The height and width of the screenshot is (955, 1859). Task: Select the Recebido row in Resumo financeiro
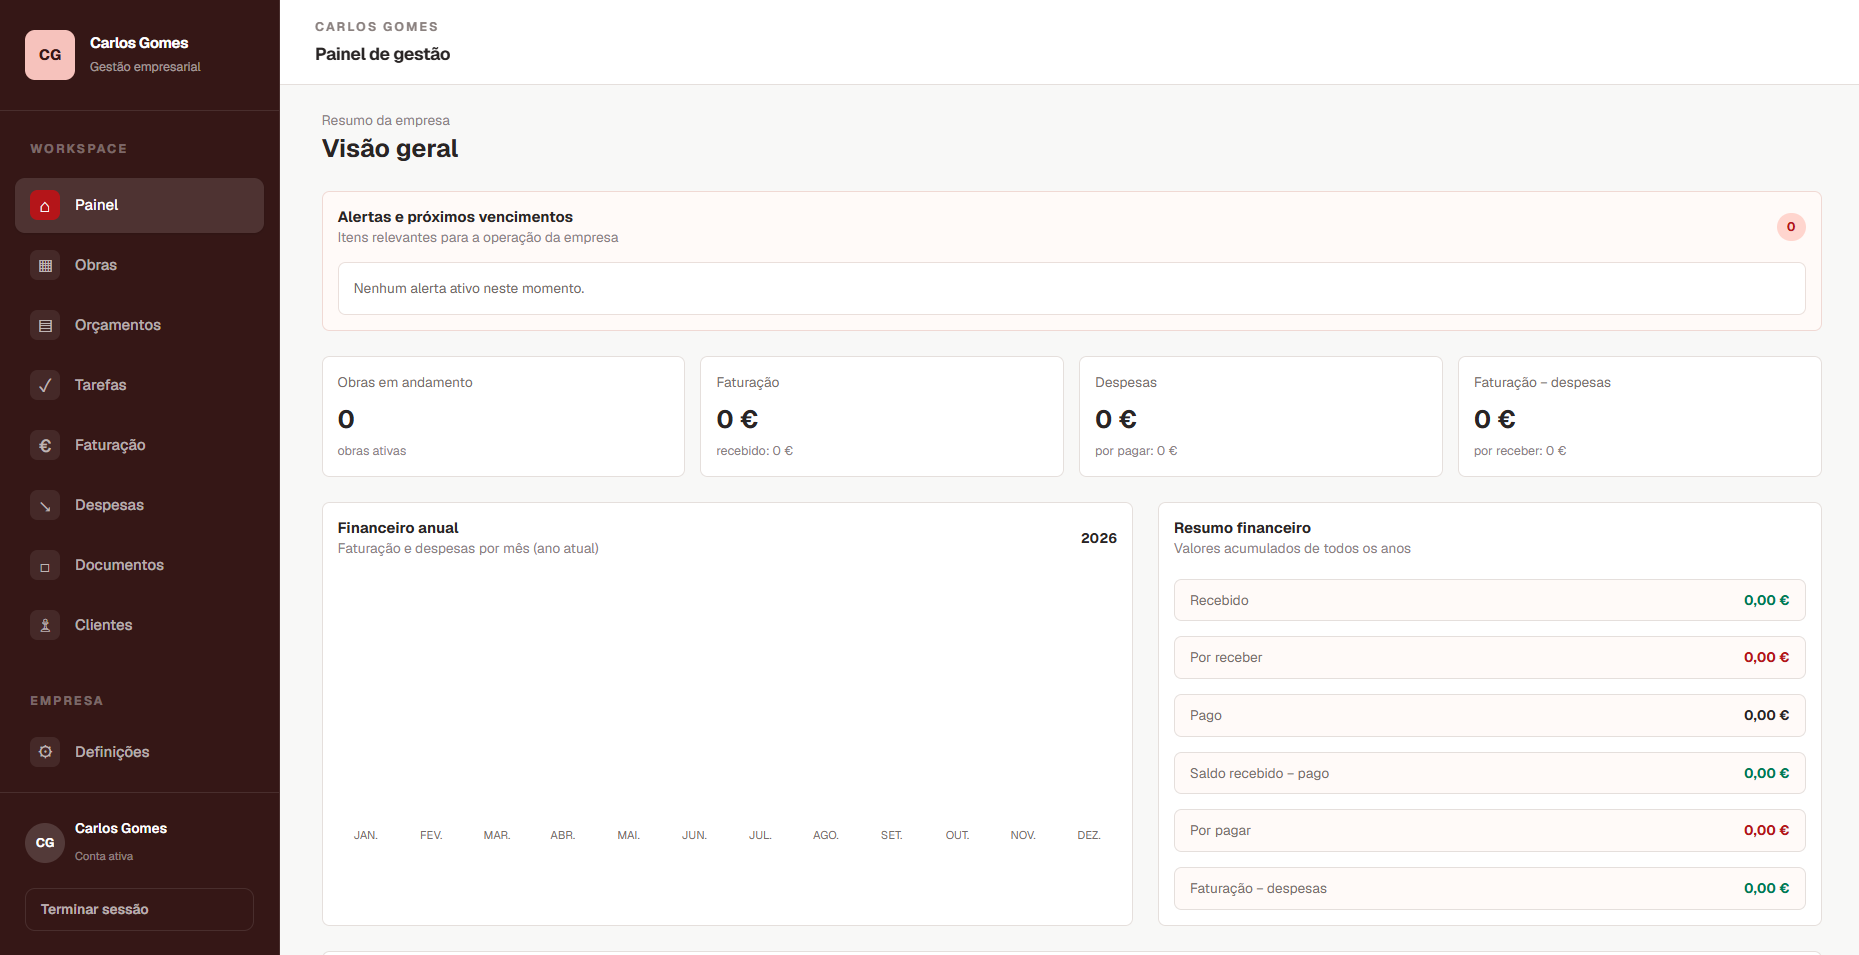(1490, 600)
